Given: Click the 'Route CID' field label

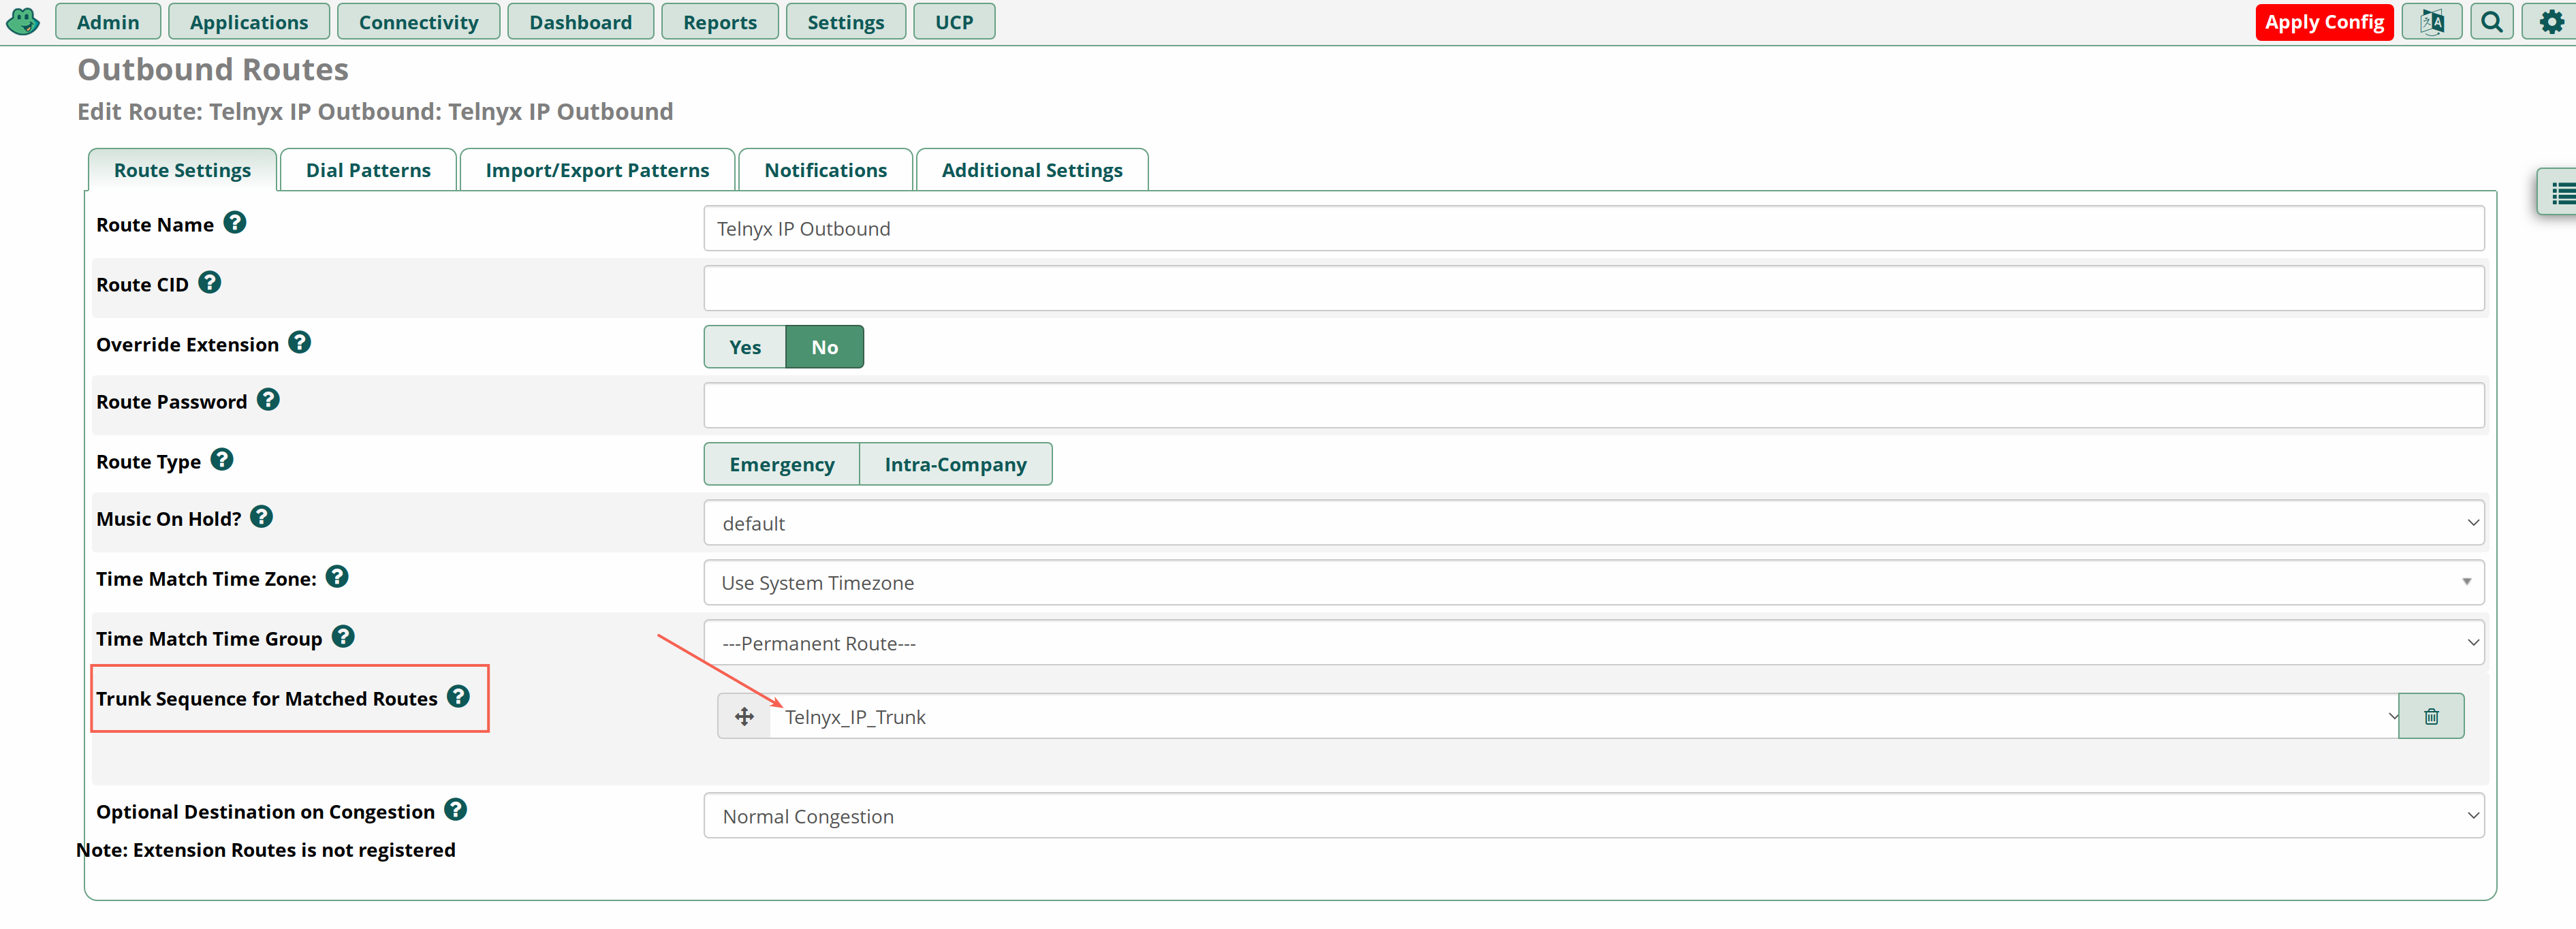Looking at the screenshot, I should [142, 285].
